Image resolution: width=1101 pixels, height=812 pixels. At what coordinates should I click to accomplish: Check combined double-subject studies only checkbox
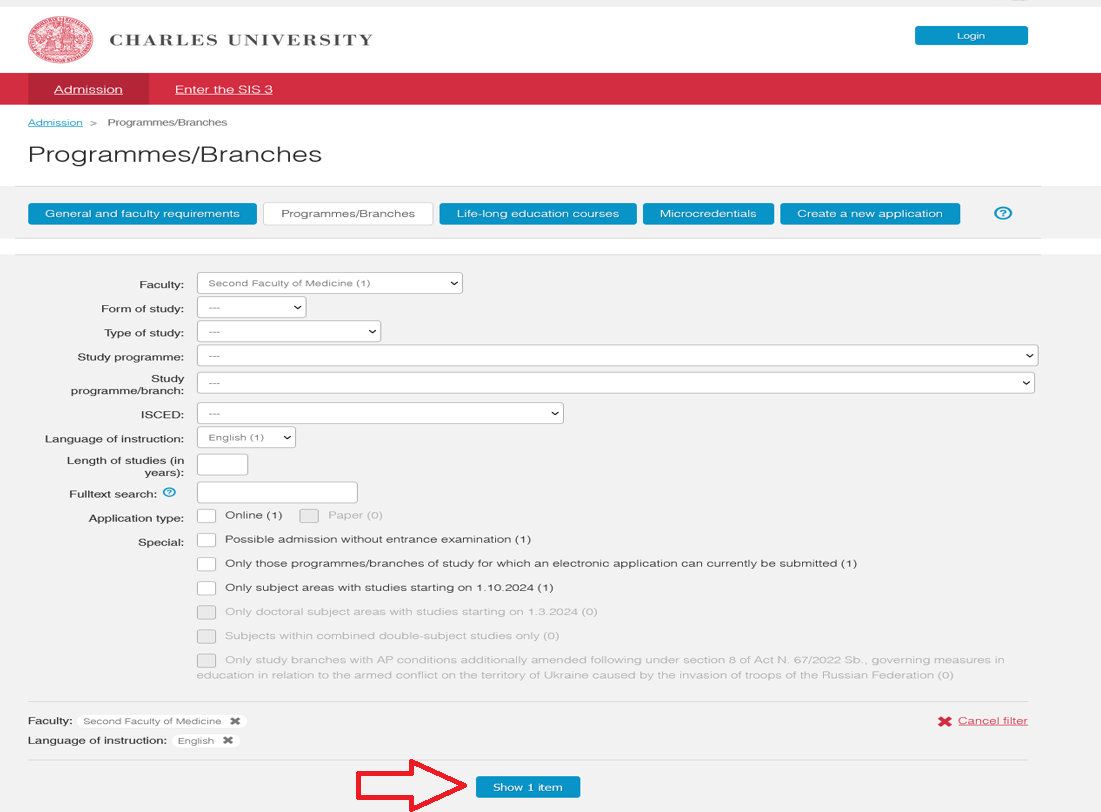pos(206,636)
